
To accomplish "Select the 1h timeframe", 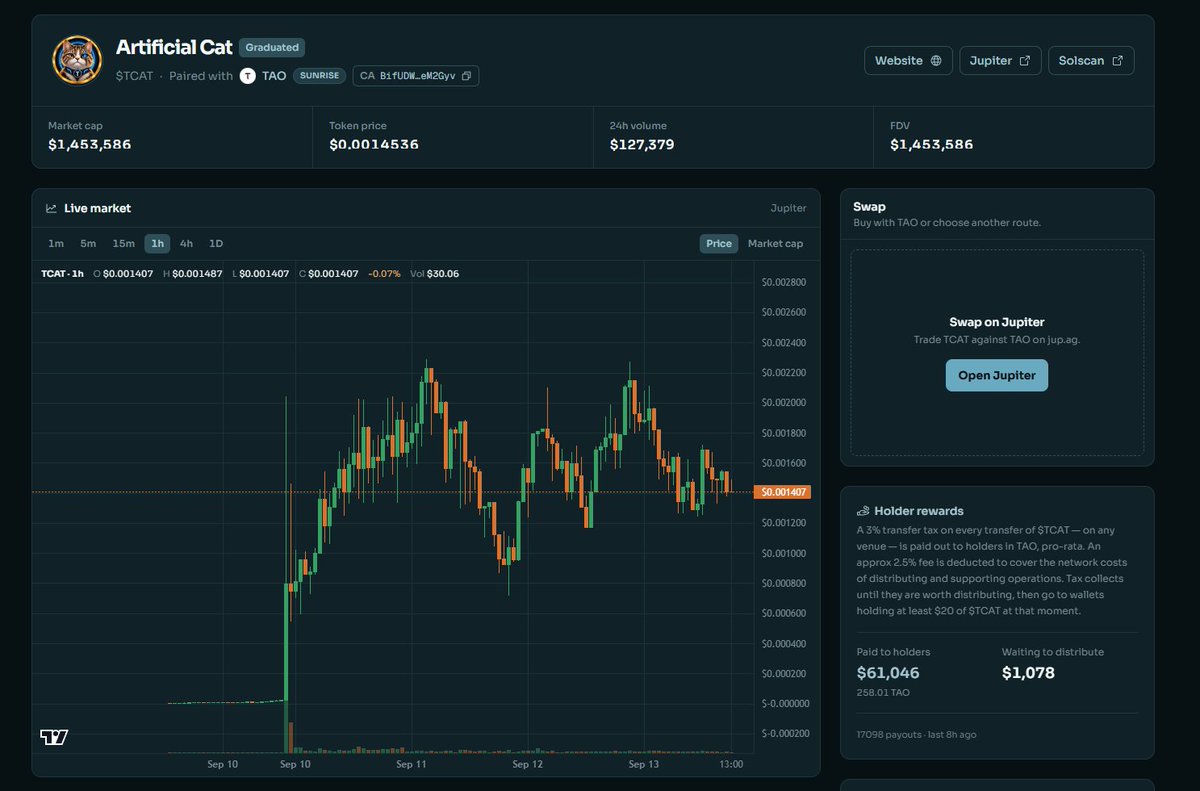I will coord(157,244).
